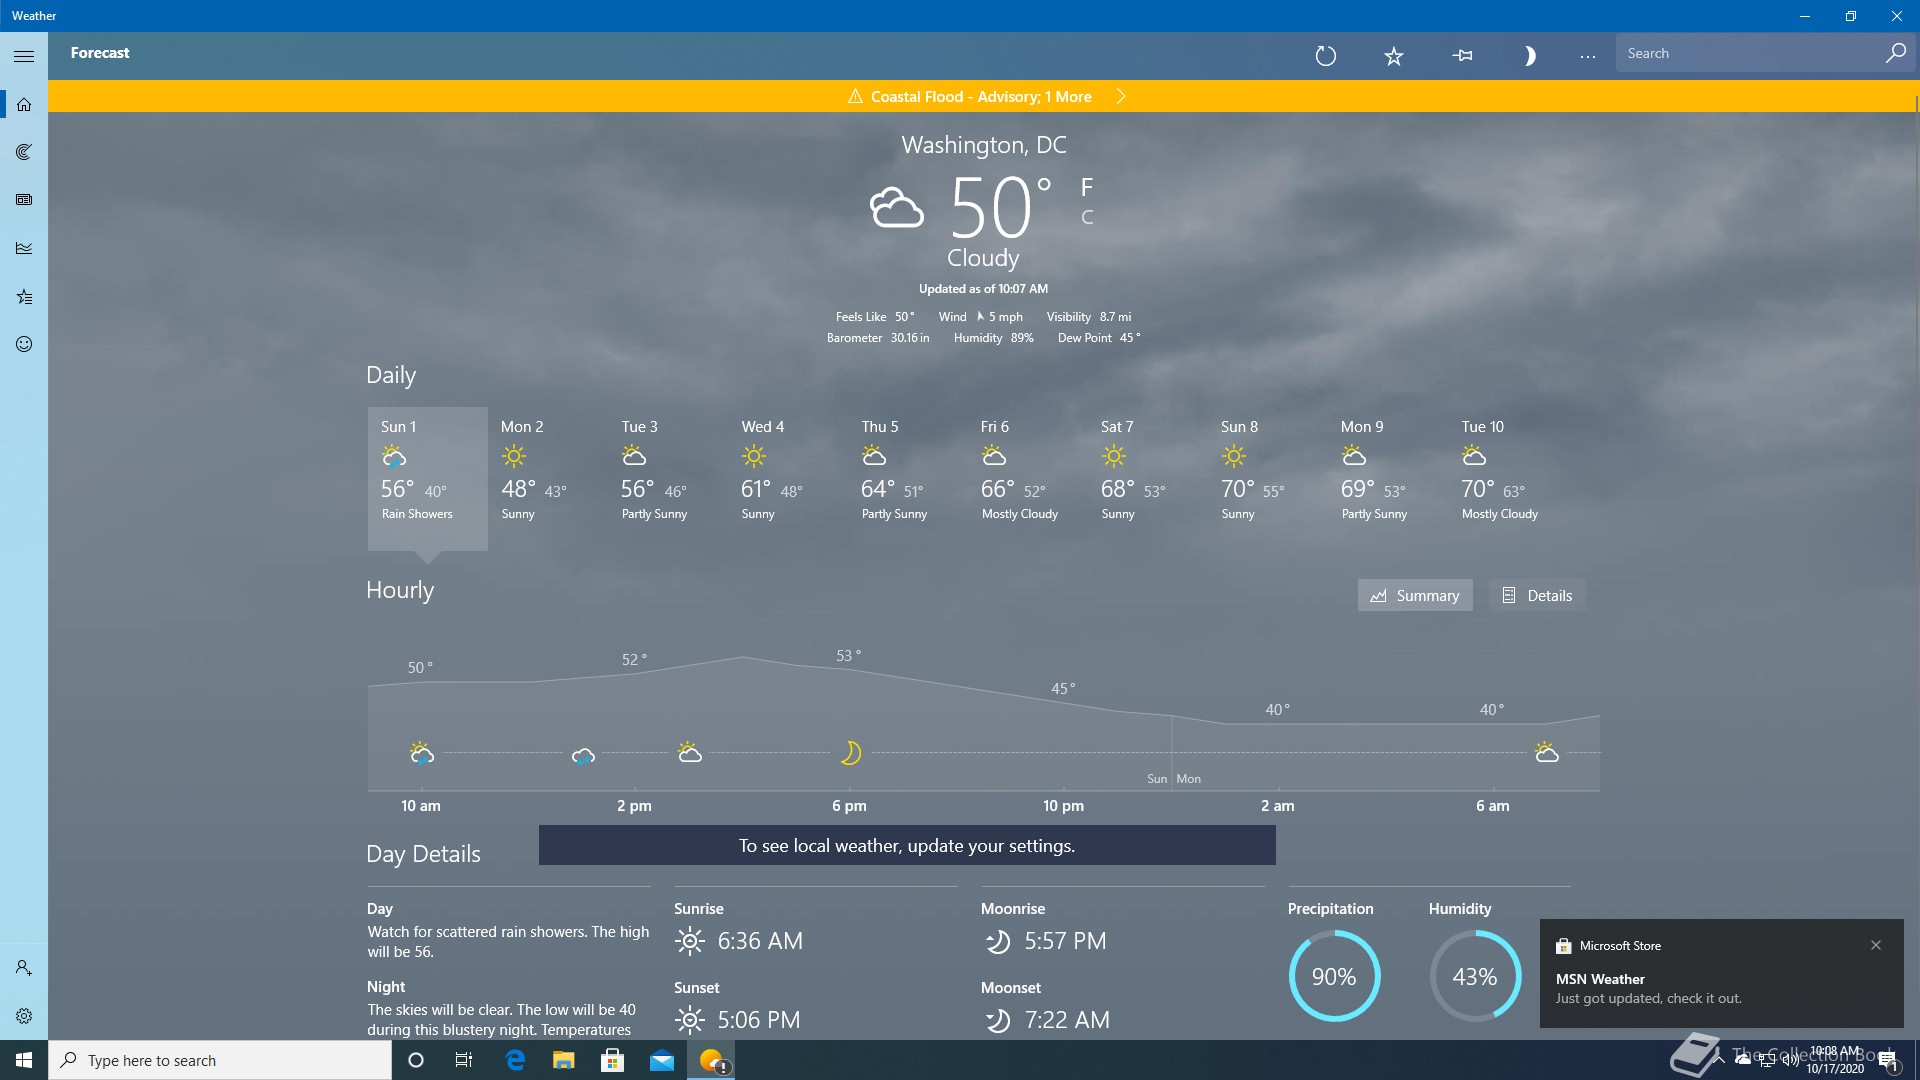Image resolution: width=1920 pixels, height=1080 pixels.
Task: Add Washington DC to favorites star
Action: (x=1394, y=56)
